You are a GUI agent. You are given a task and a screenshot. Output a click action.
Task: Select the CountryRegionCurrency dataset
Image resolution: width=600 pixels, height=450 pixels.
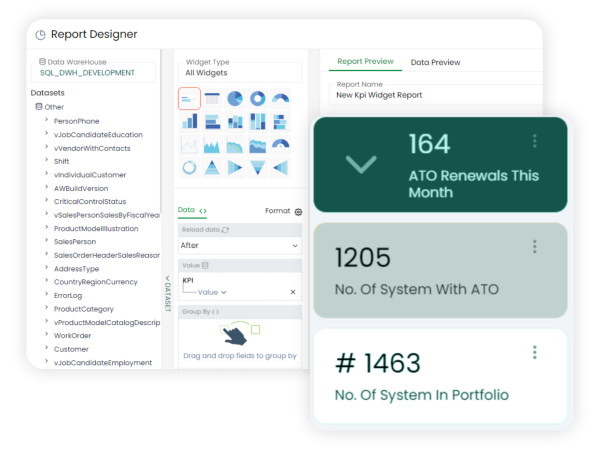pyautogui.click(x=95, y=282)
